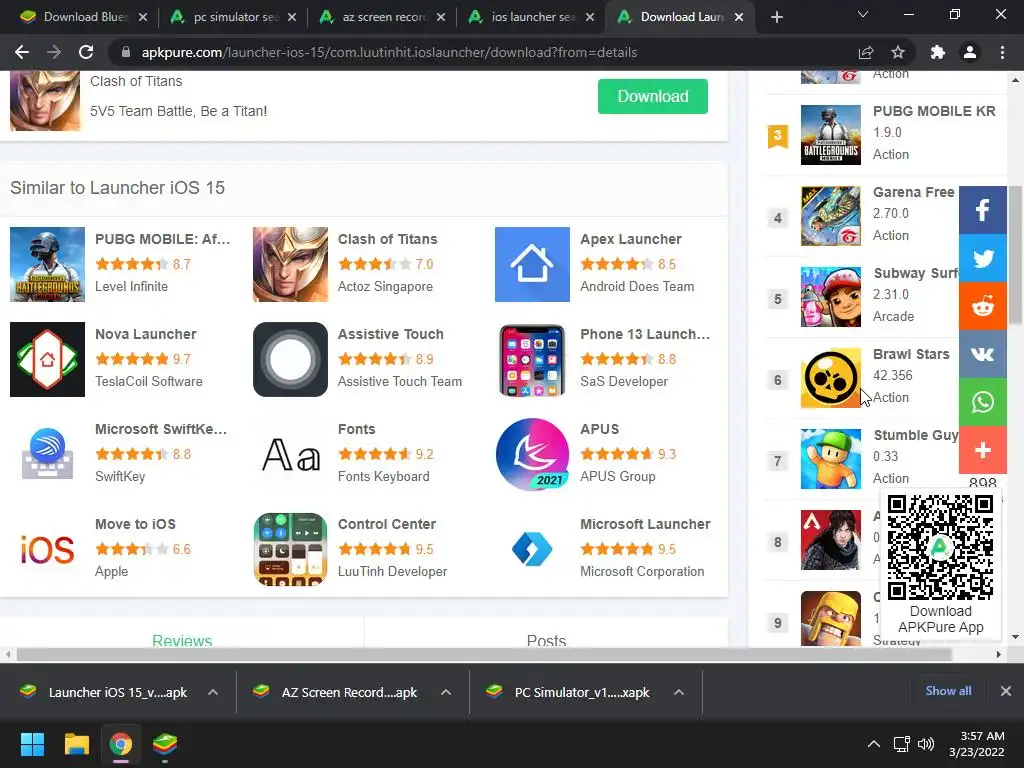This screenshot has height=768, width=1024.
Task: Open PUBG MOBILE KR icon in ranking sidebar
Action: 831,135
